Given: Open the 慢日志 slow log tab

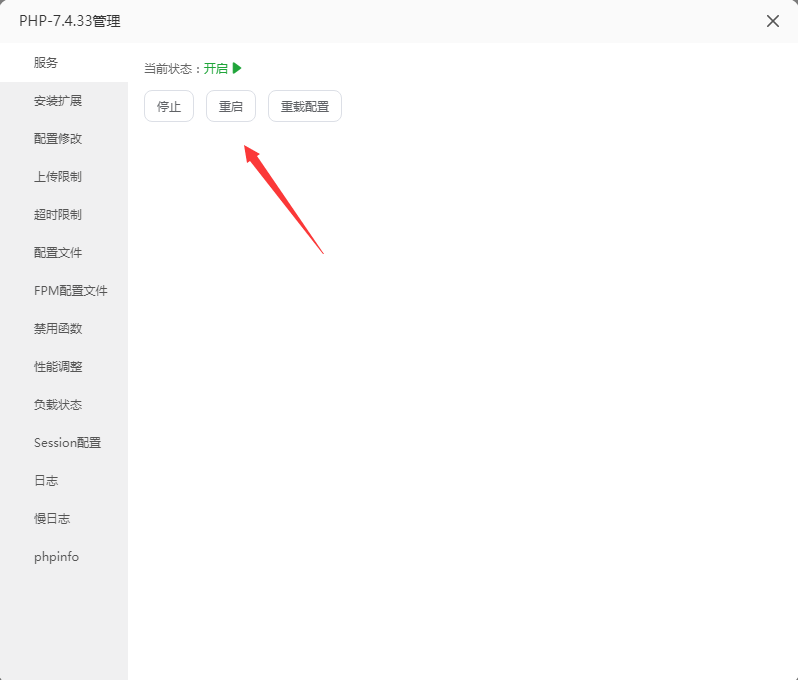Looking at the screenshot, I should click(x=52, y=519).
